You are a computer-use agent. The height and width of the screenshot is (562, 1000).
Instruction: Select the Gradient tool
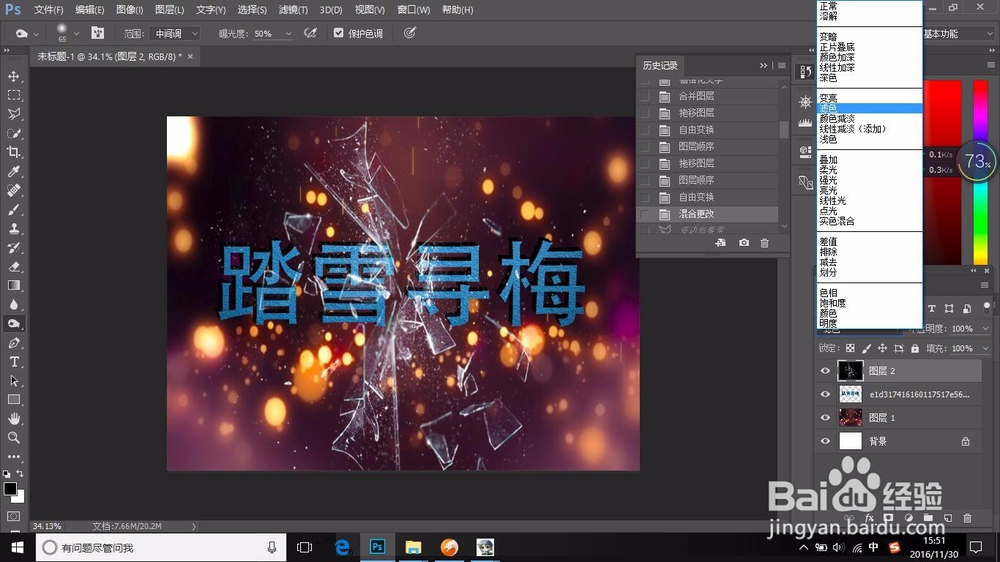pyautogui.click(x=13, y=286)
